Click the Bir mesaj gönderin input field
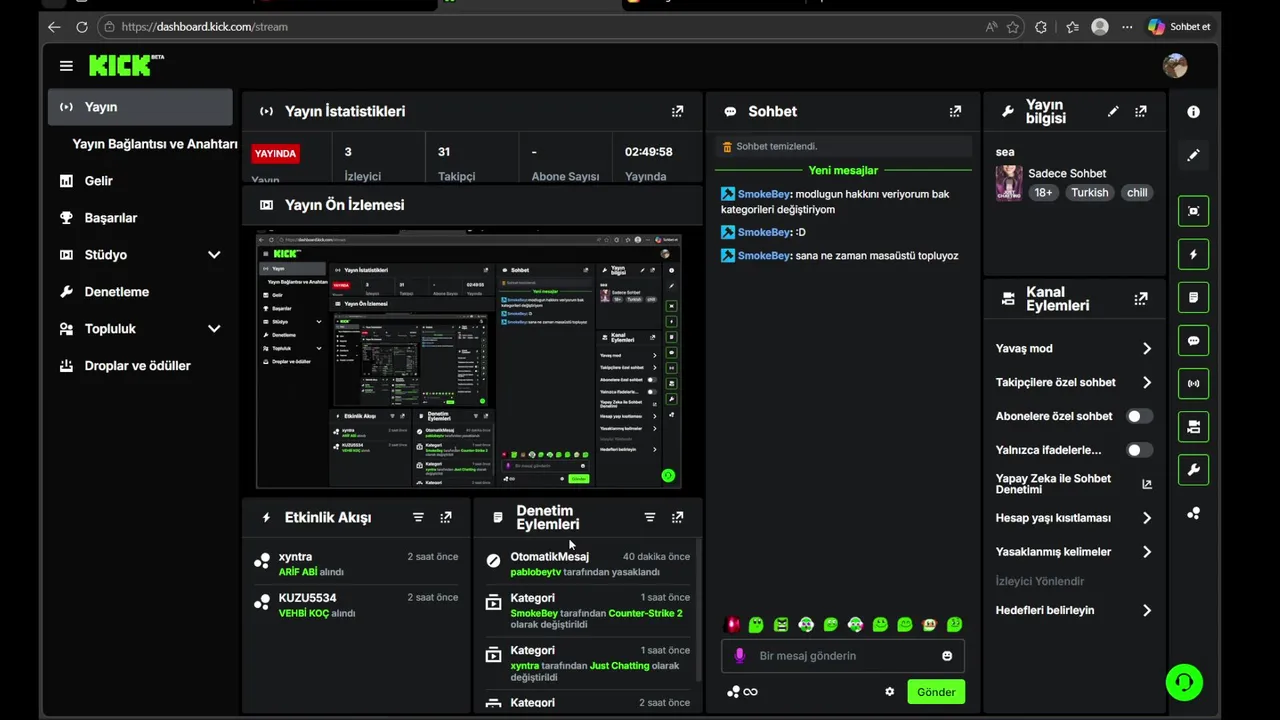 pyautogui.click(x=845, y=656)
